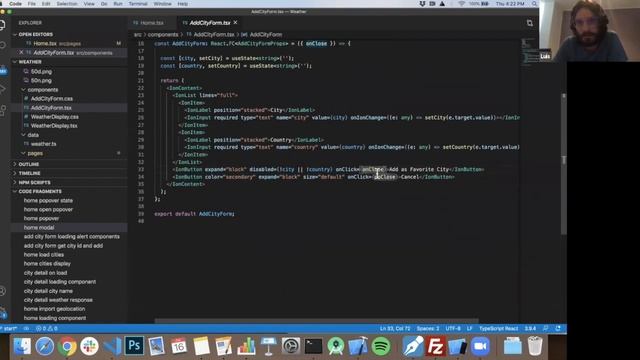Open Google Chrome from the dock

click(67, 347)
